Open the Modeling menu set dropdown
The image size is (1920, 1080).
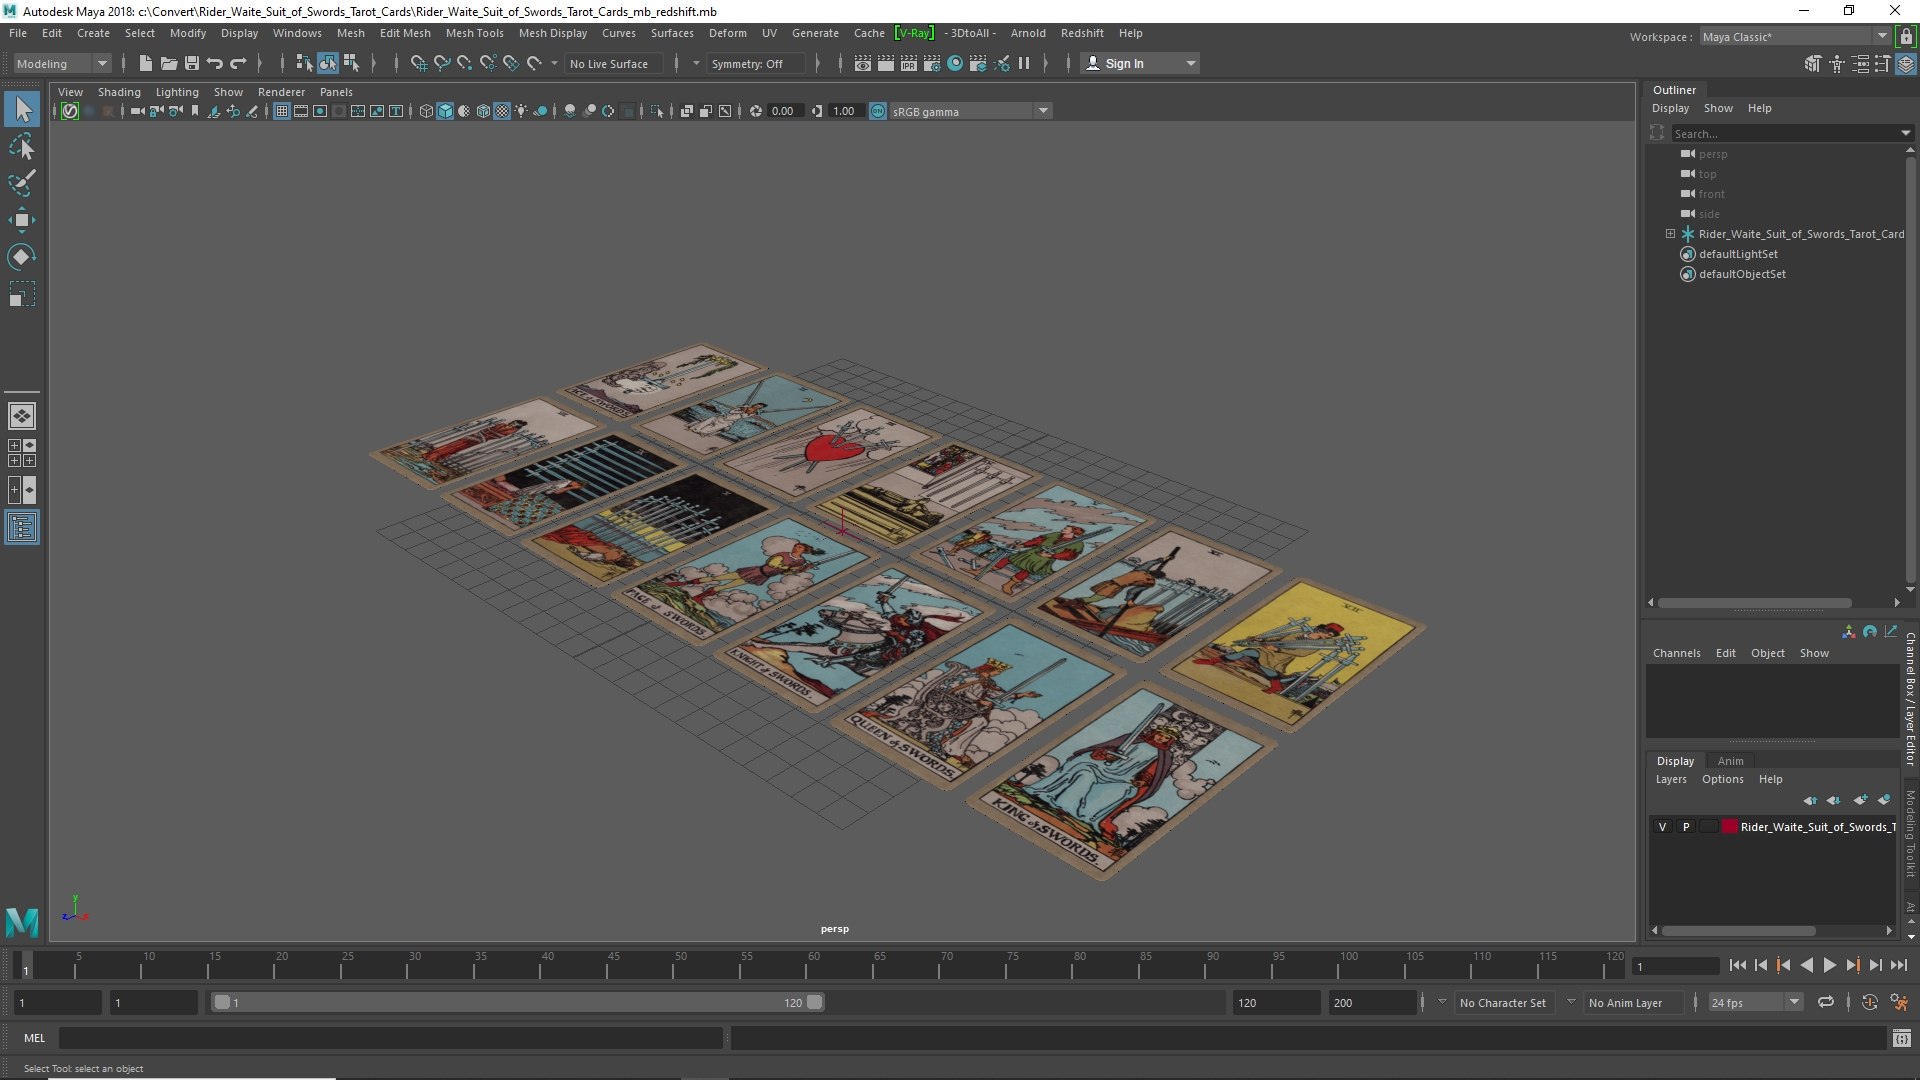click(x=62, y=63)
